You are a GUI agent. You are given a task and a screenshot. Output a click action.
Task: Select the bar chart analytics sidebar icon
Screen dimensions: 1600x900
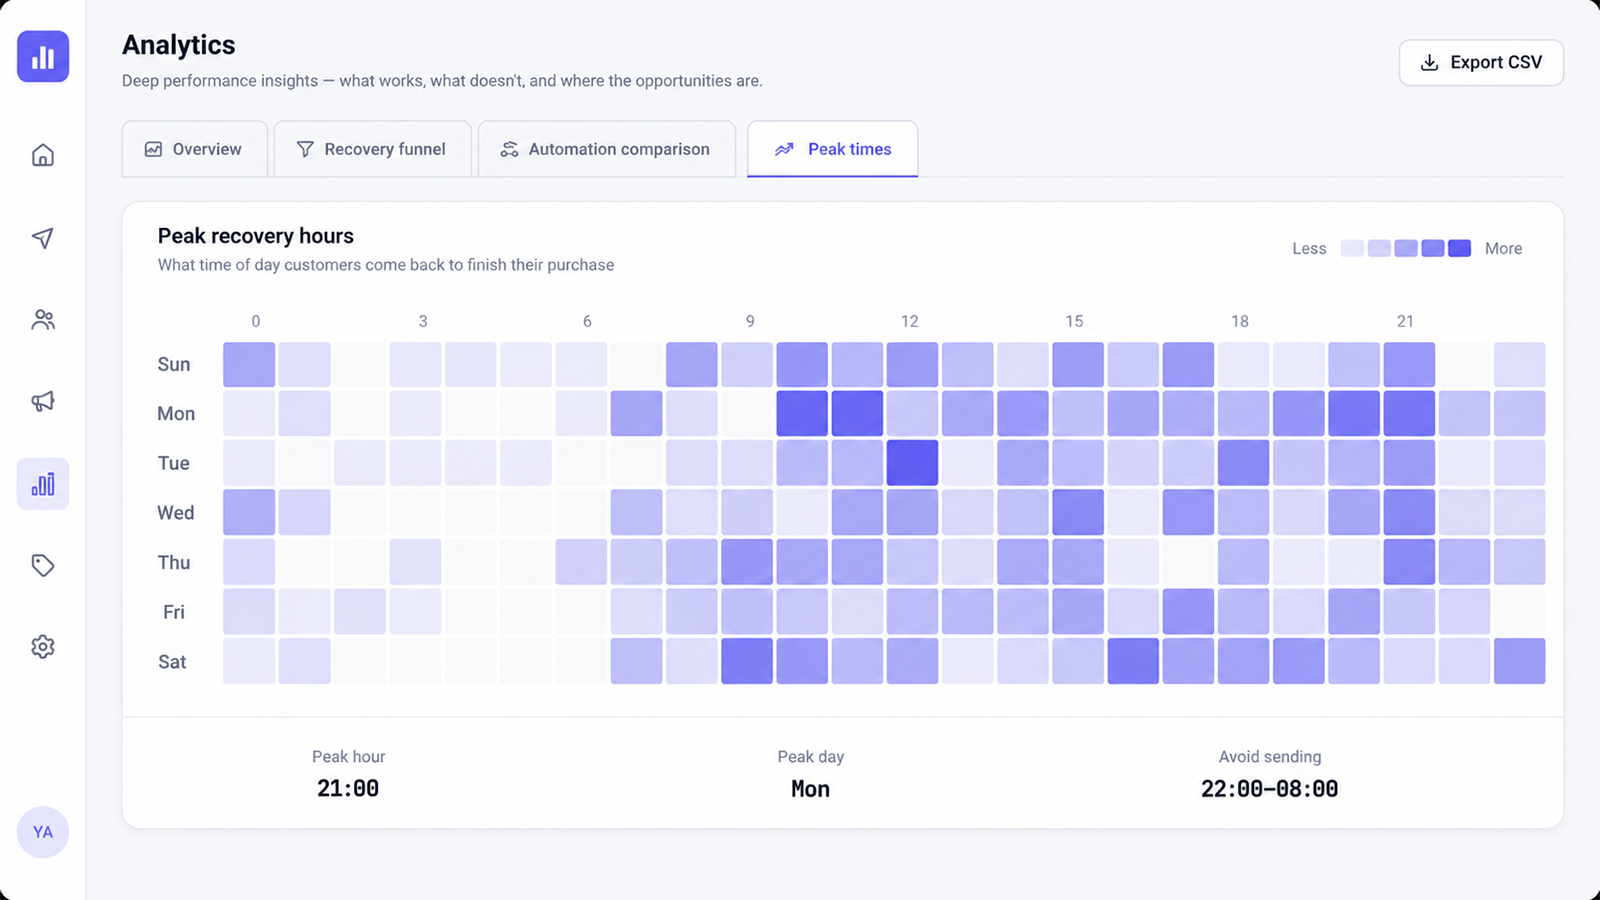coord(42,484)
